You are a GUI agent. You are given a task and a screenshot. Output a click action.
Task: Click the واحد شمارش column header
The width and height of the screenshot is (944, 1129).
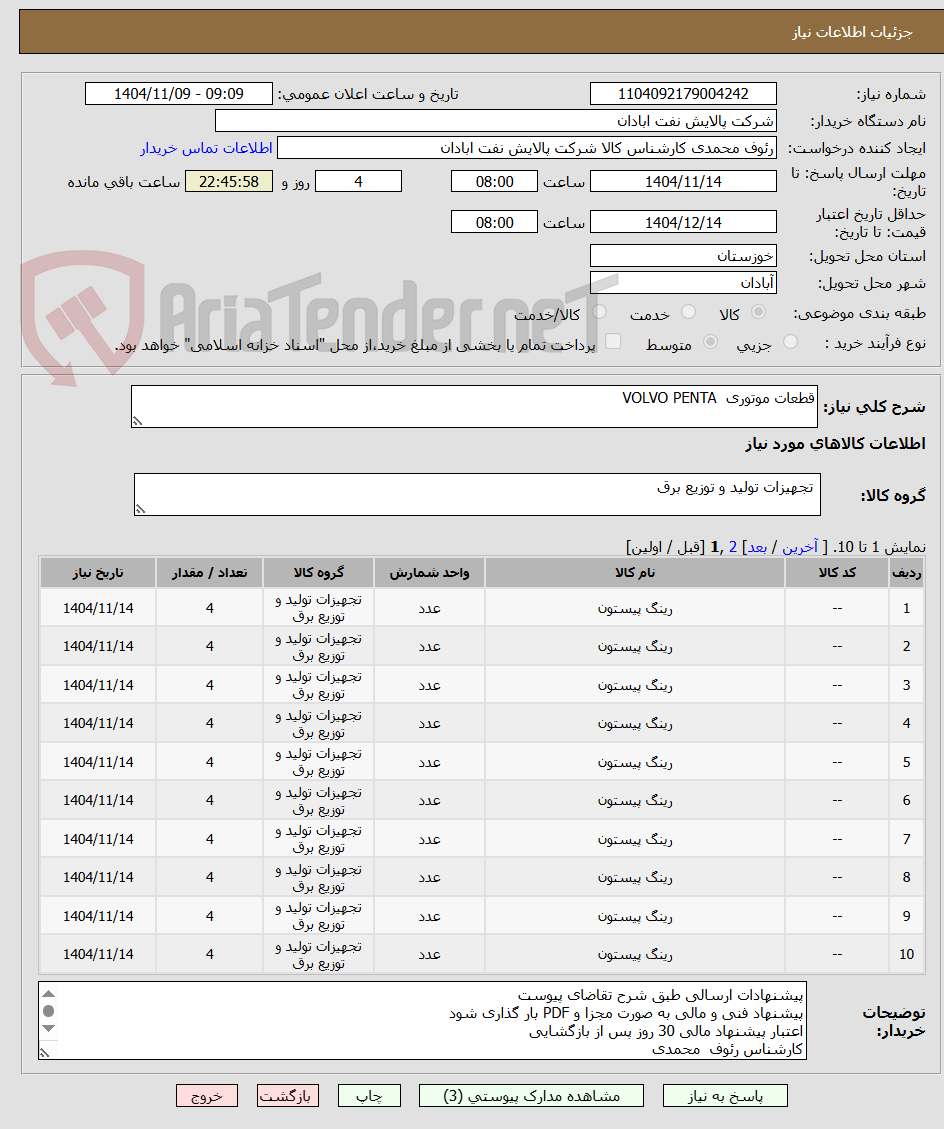pos(429,572)
